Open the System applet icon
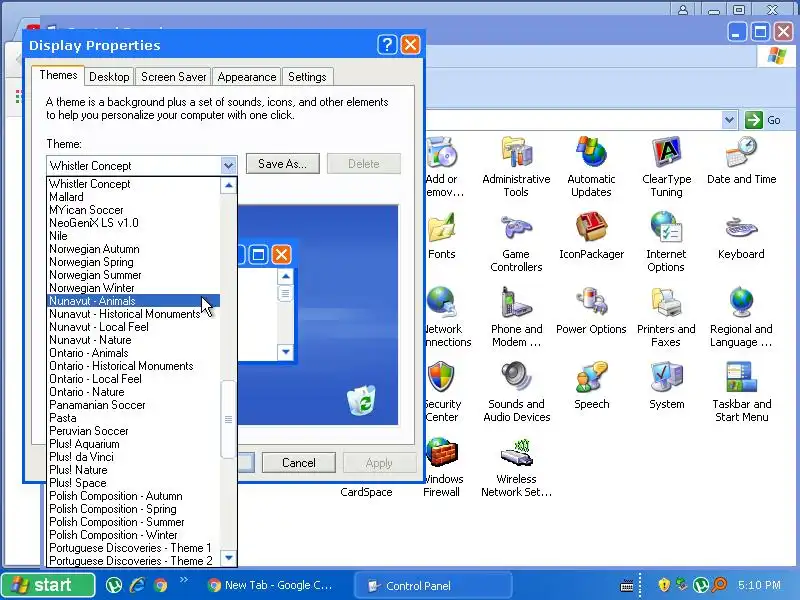 pyautogui.click(x=666, y=385)
